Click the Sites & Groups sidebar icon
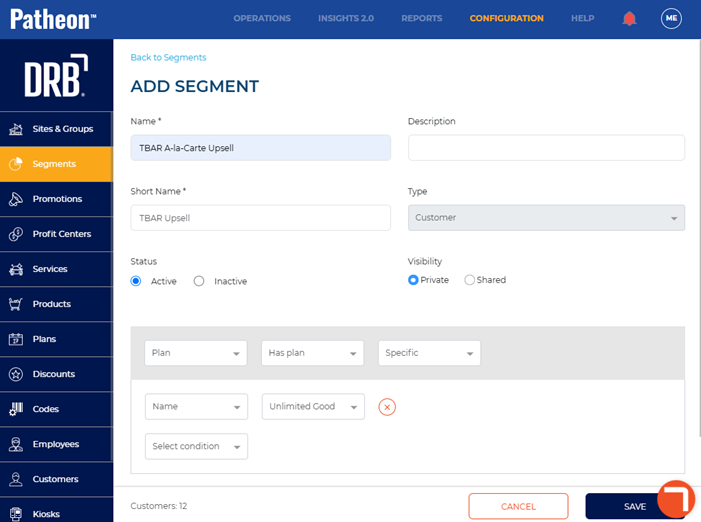 (x=16, y=129)
